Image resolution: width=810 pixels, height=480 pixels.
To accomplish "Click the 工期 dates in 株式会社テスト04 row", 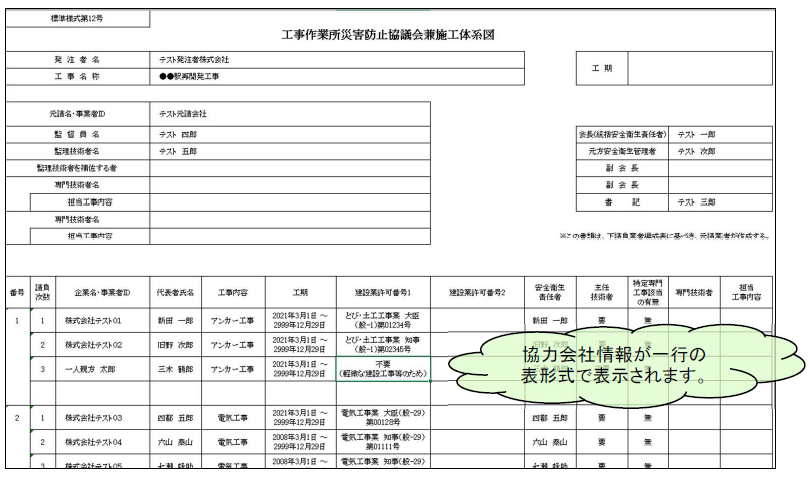I will 301,442.
